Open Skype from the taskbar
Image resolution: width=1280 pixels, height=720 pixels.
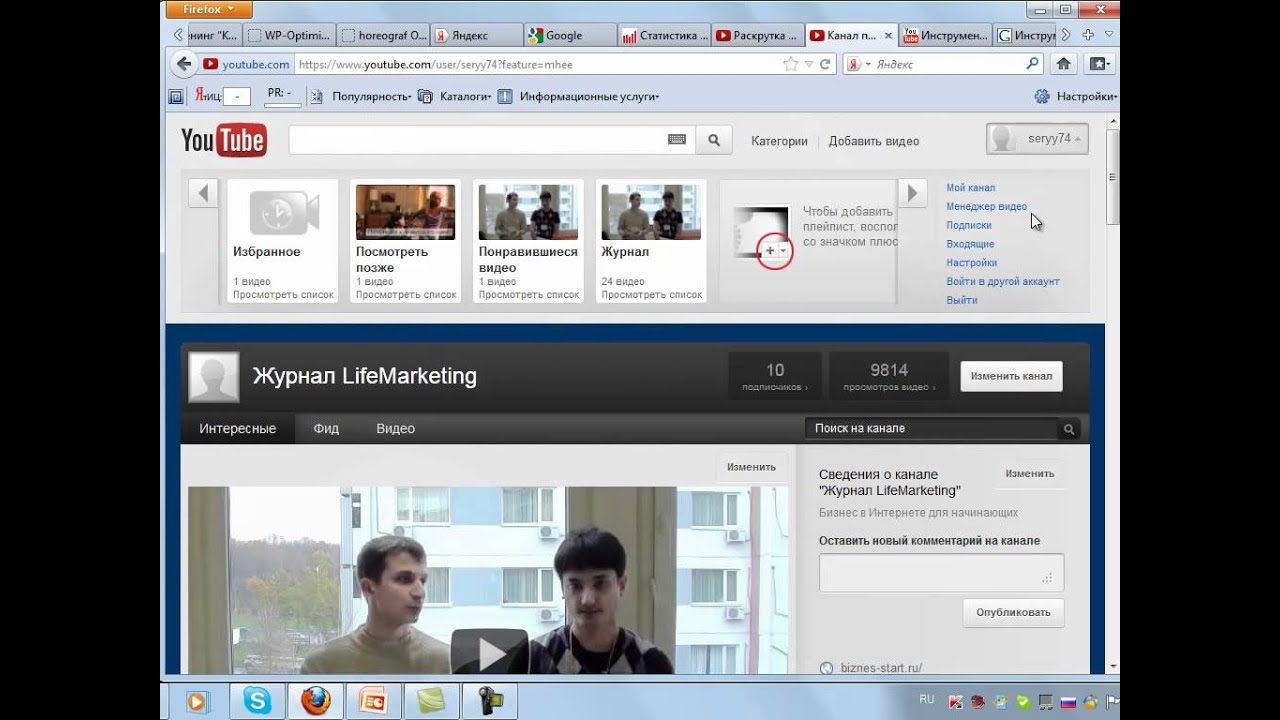(x=257, y=701)
